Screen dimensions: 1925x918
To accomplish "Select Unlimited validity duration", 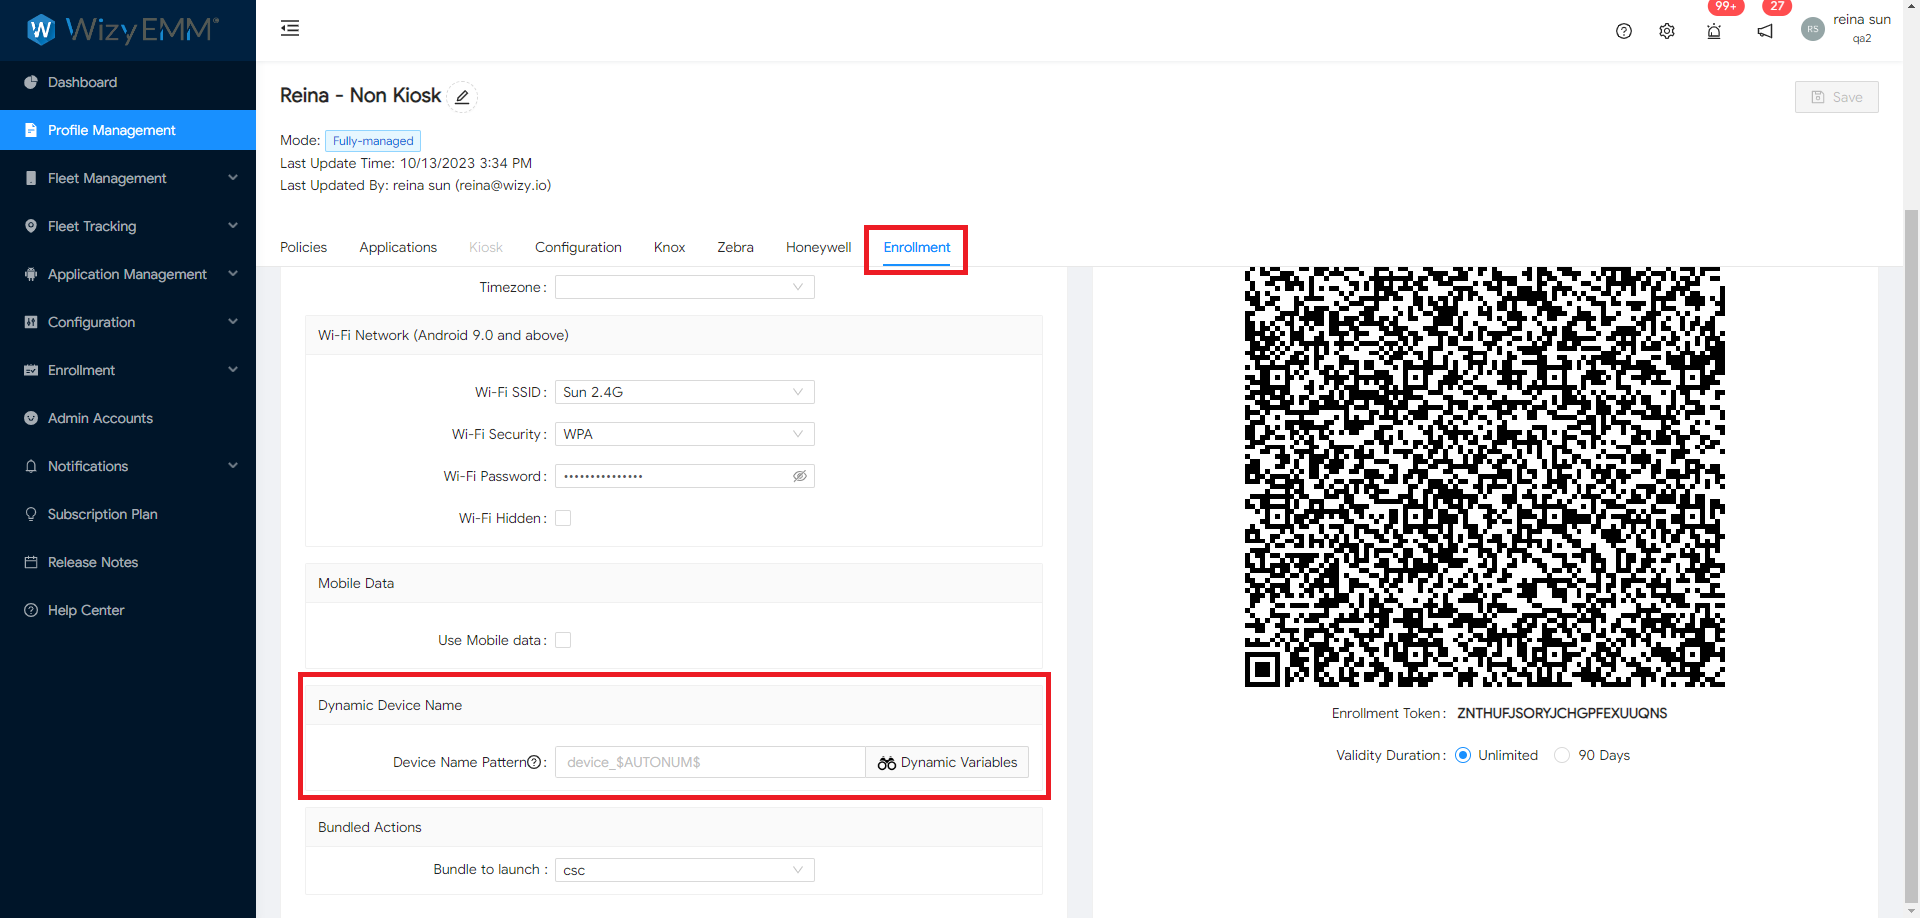I will click(x=1463, y=755).
